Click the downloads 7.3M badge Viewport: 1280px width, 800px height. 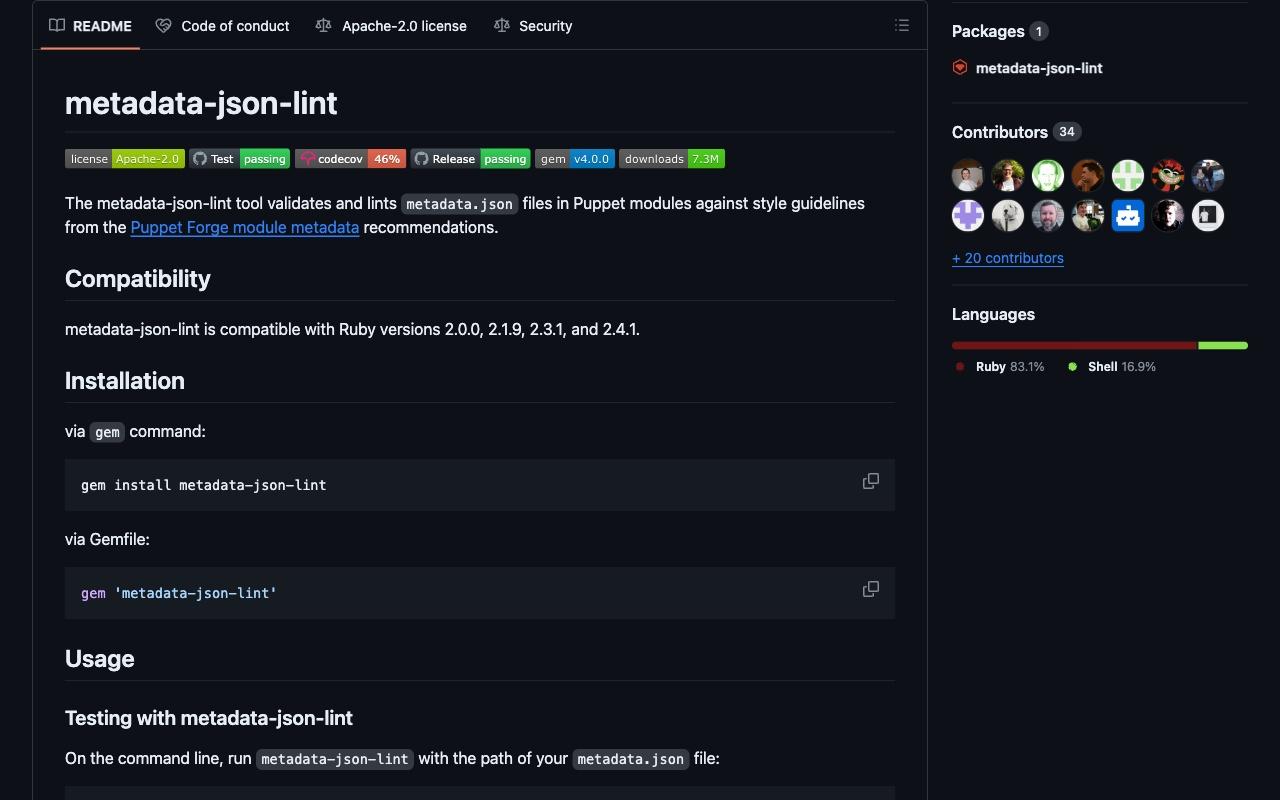point(672,159)
